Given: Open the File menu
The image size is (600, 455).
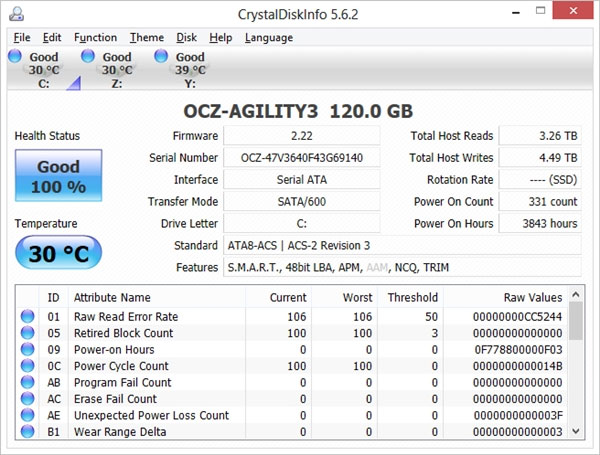Looking at the screenshot, I should [x=22, y=38].
